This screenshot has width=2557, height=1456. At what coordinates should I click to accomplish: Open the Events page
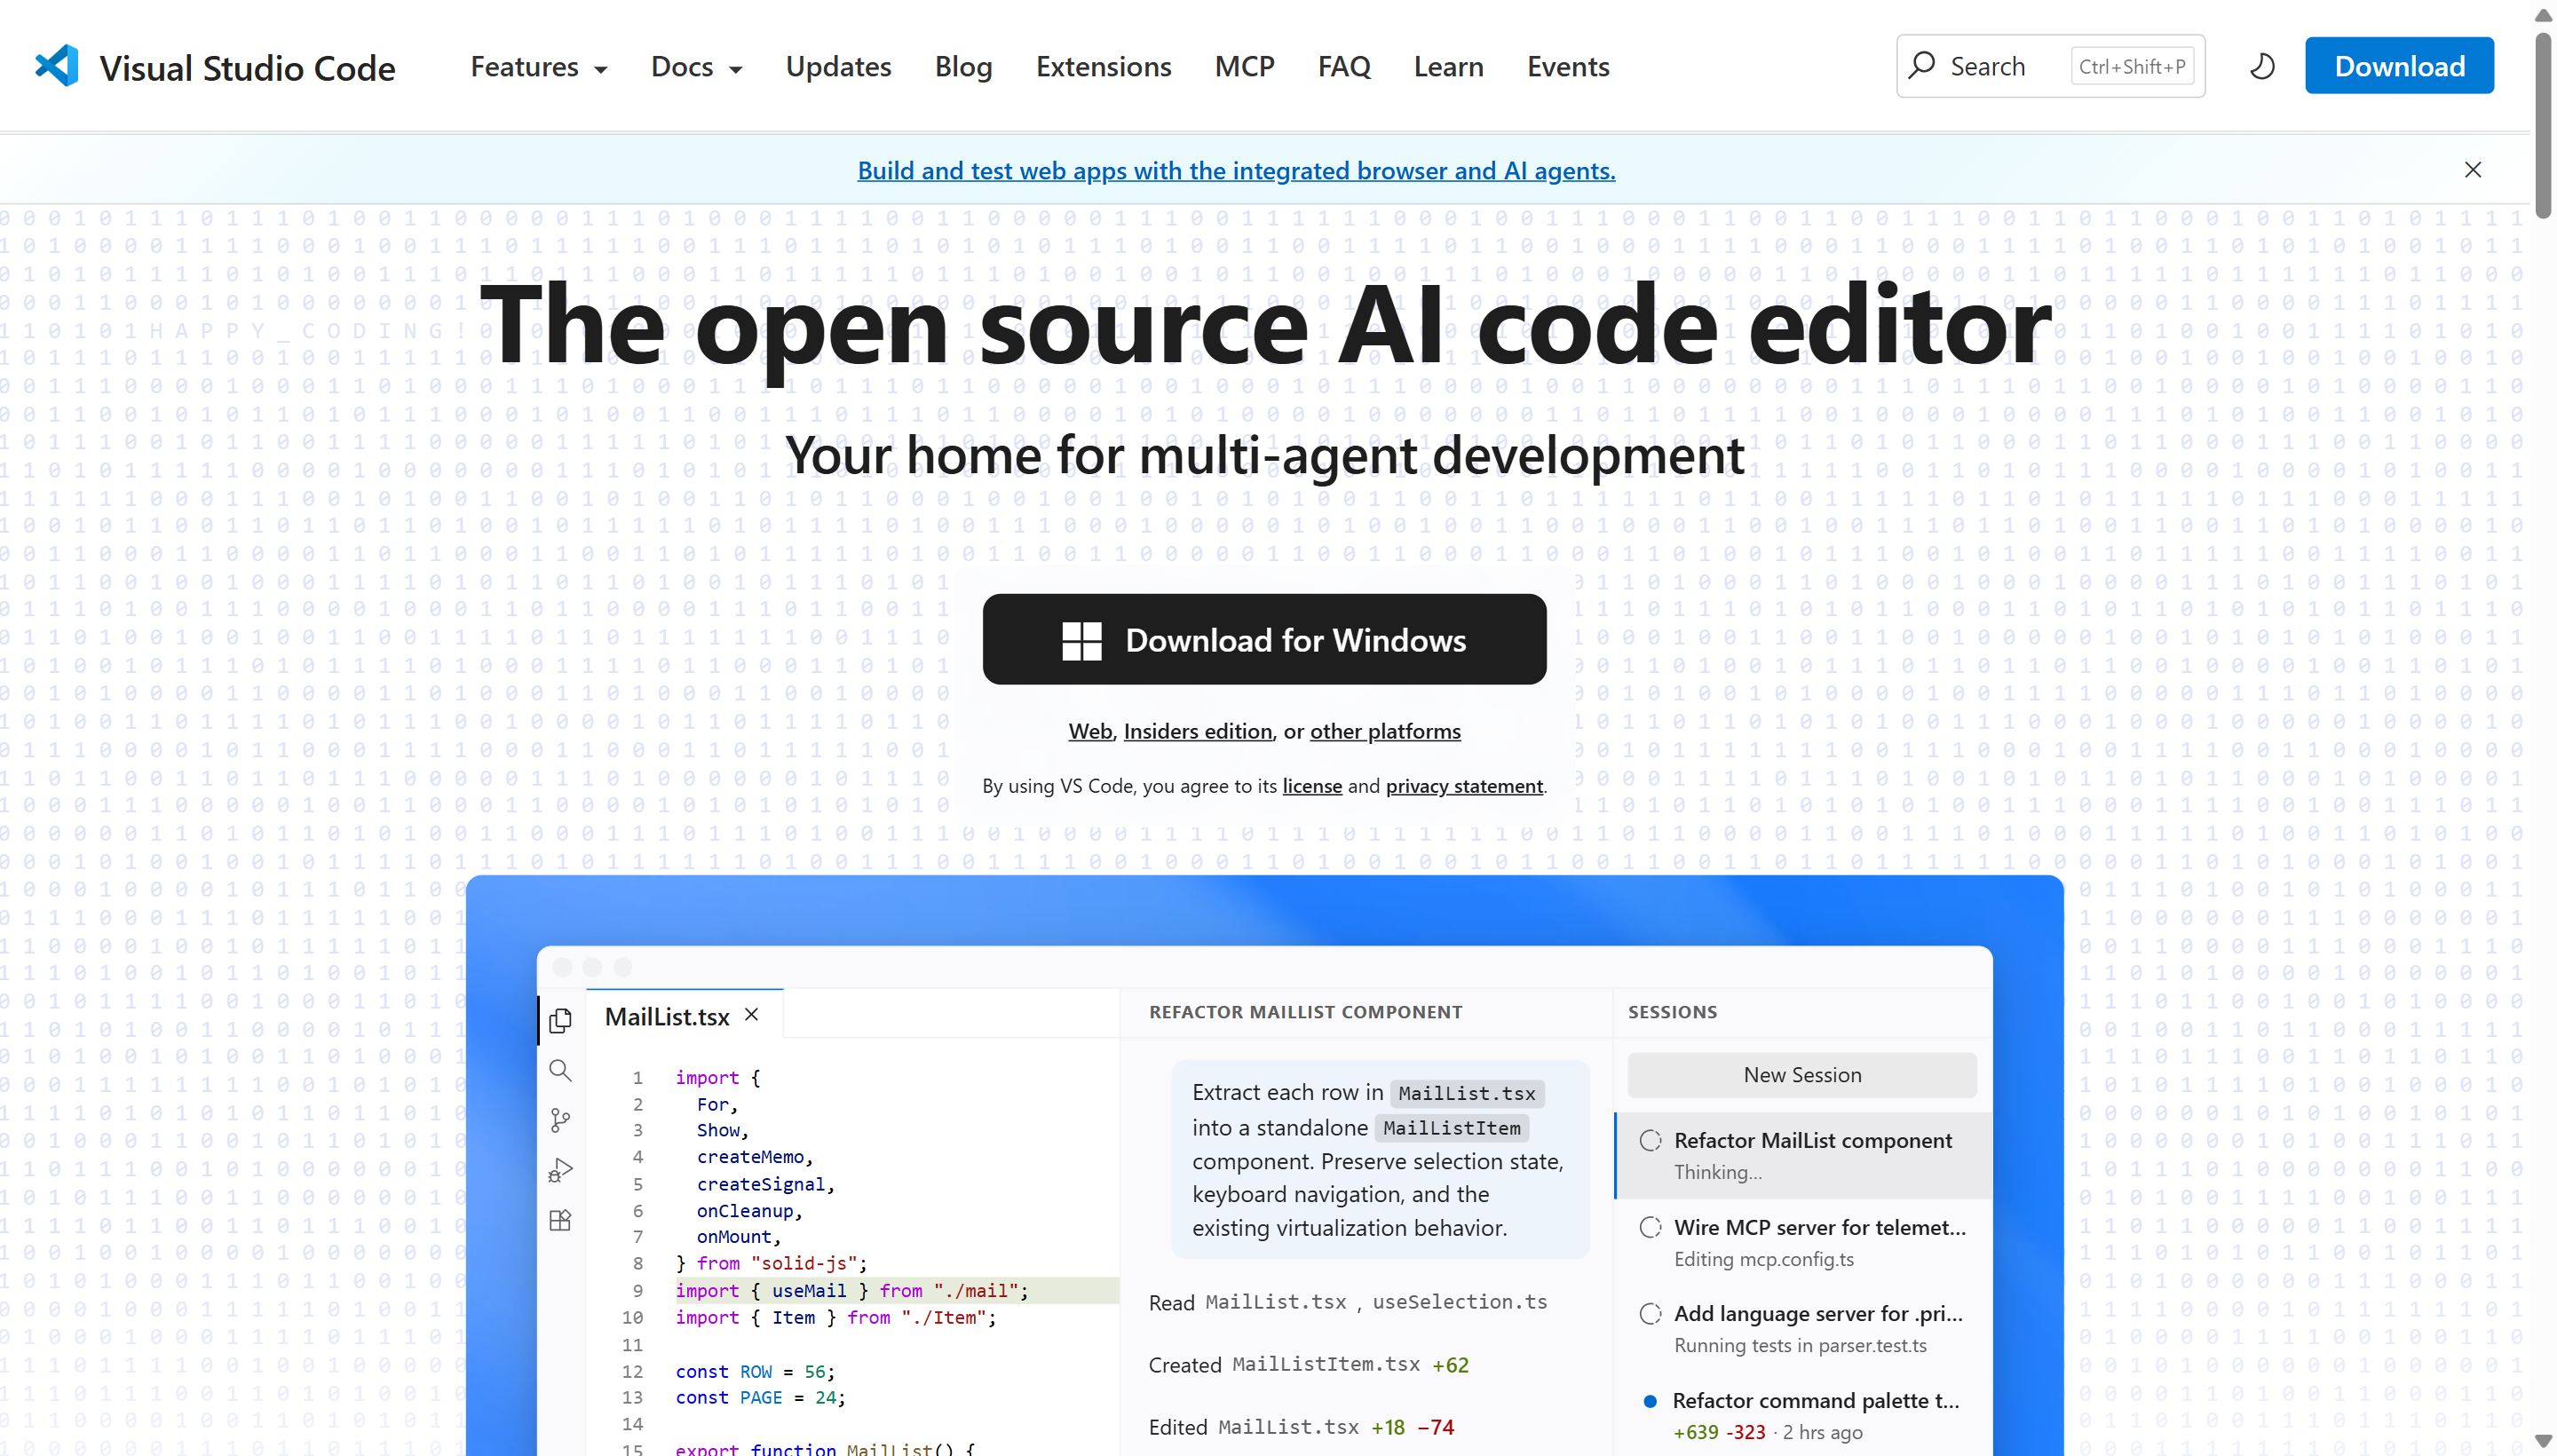pos(1568,67)
